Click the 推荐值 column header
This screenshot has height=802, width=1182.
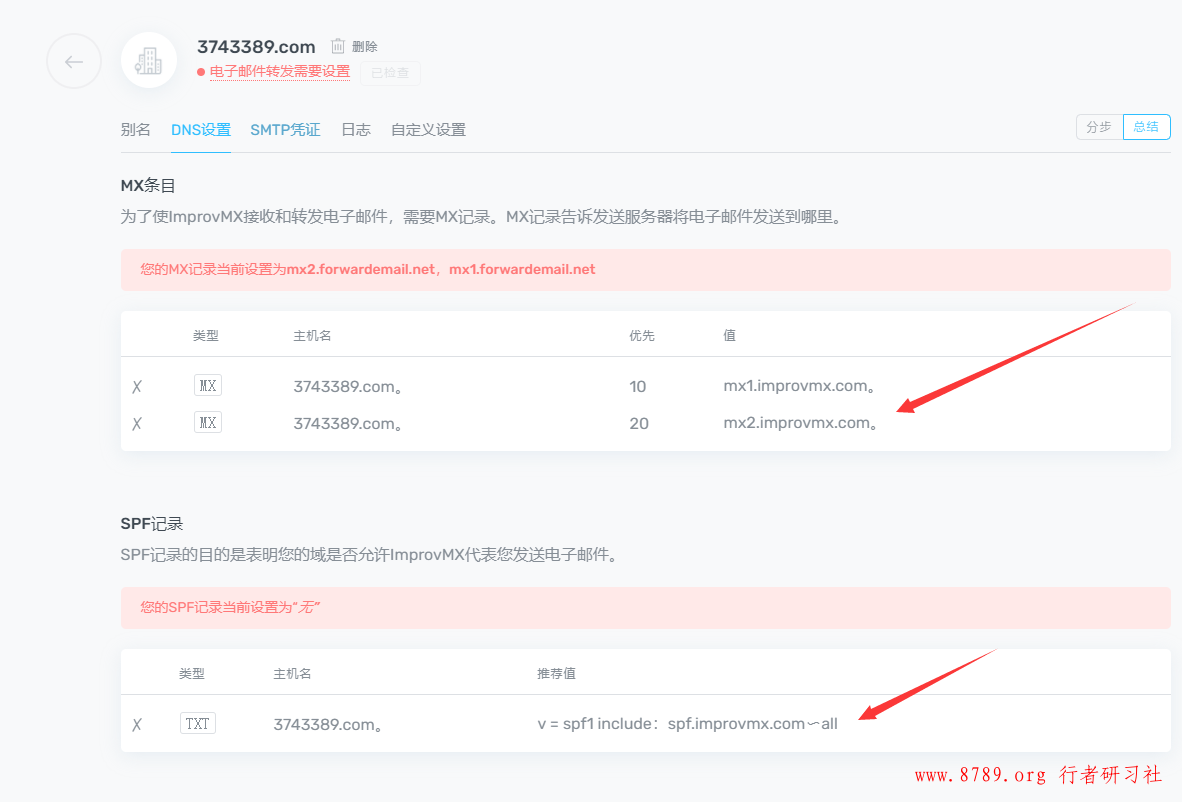pos(556,673)
